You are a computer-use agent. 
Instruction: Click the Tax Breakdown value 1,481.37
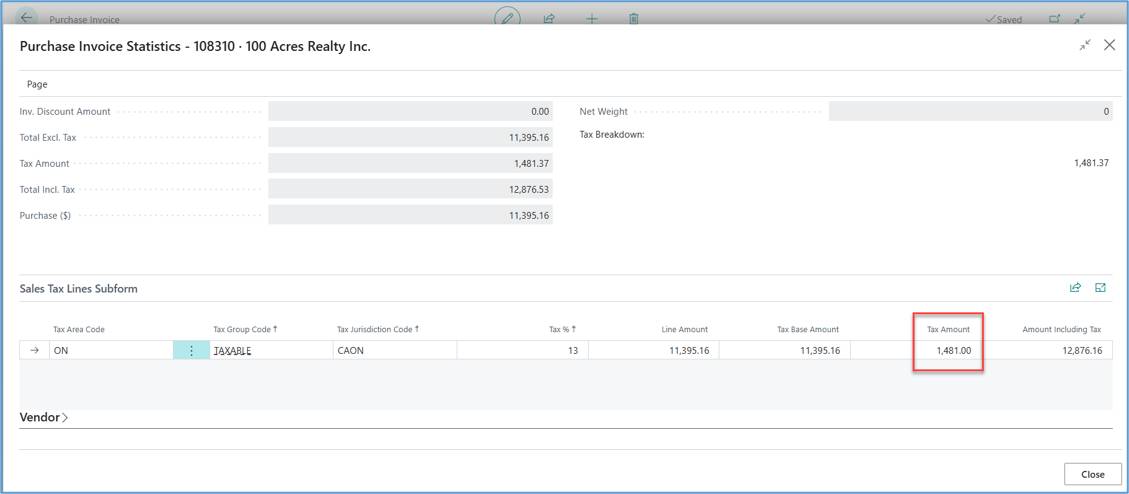(x=1091, y=163)
